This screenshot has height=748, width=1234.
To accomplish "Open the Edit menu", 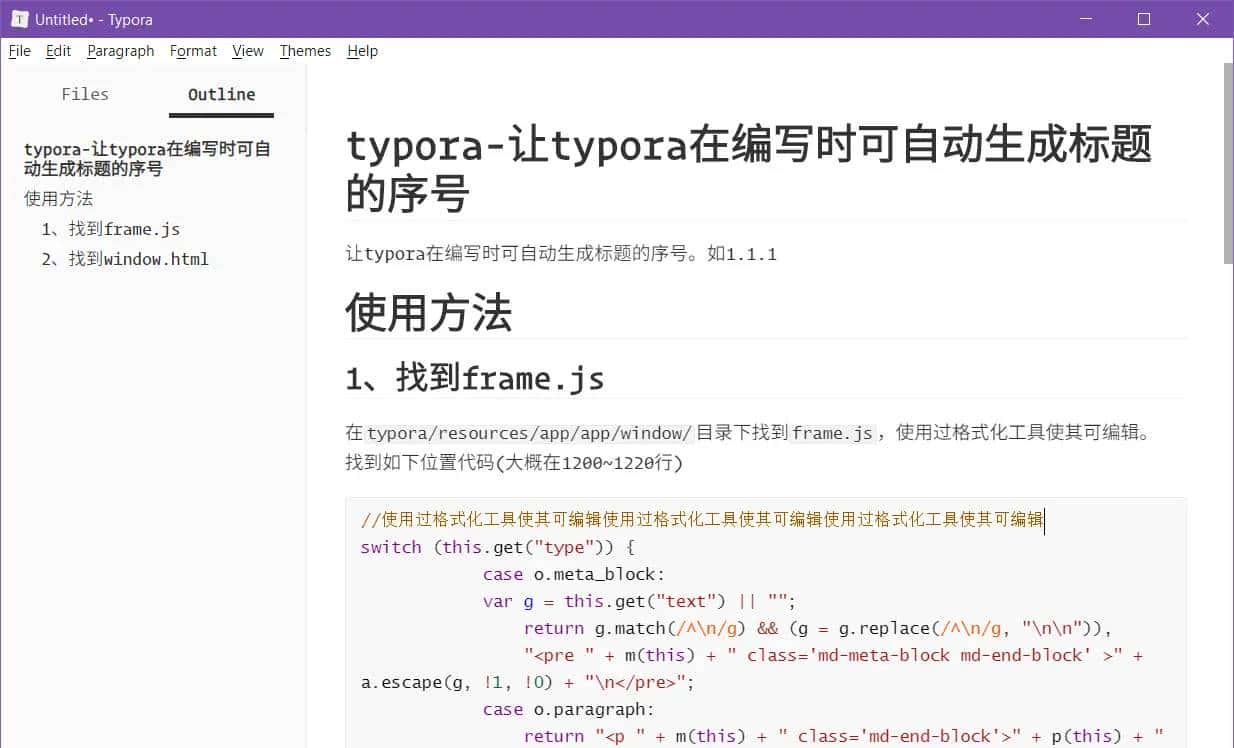I will pyautogui.click(x=57, y=51).
